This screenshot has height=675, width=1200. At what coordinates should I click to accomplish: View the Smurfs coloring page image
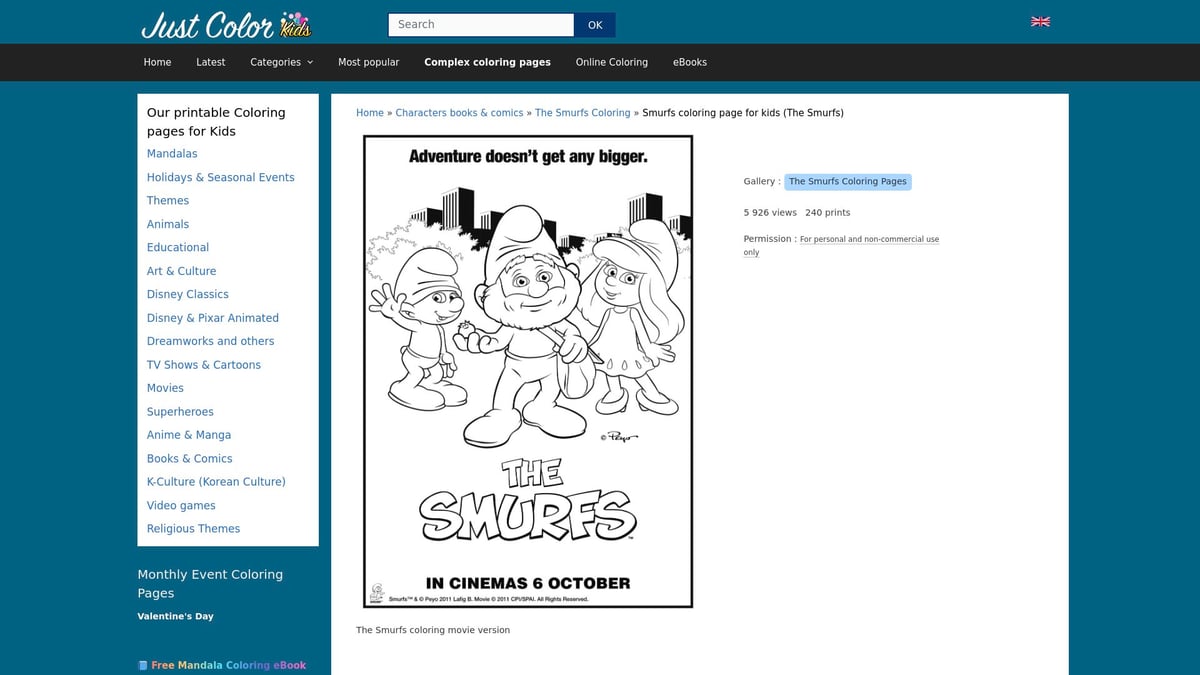(x=527, y=371)
